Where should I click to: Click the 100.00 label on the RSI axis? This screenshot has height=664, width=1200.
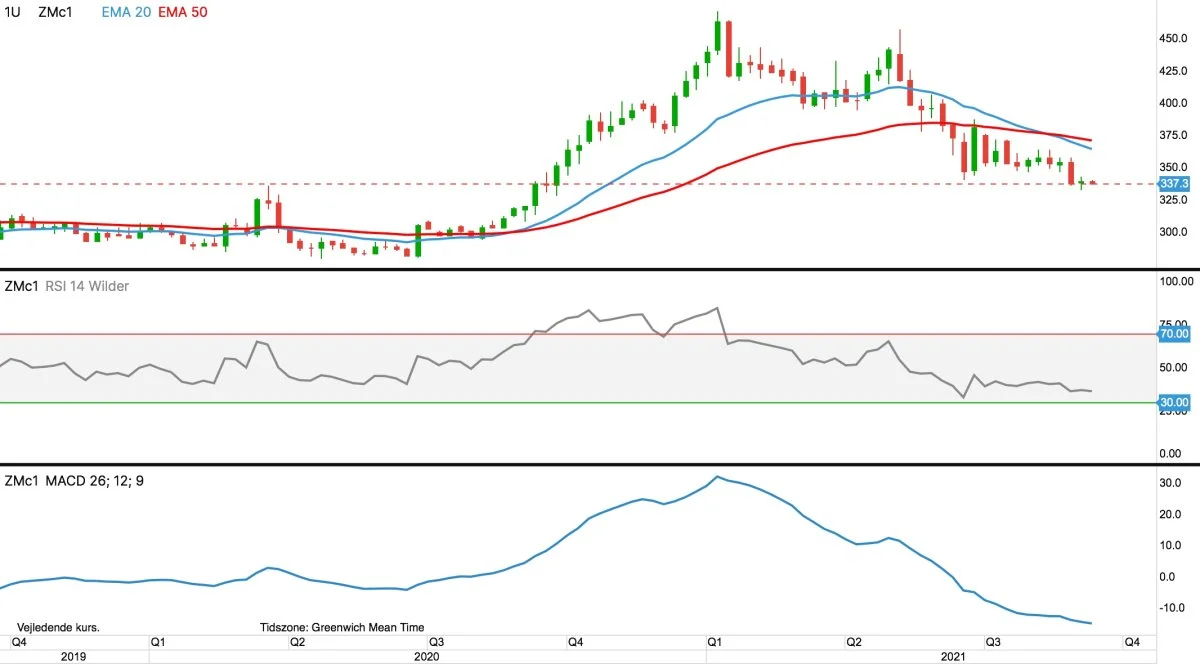point(1172,284)
